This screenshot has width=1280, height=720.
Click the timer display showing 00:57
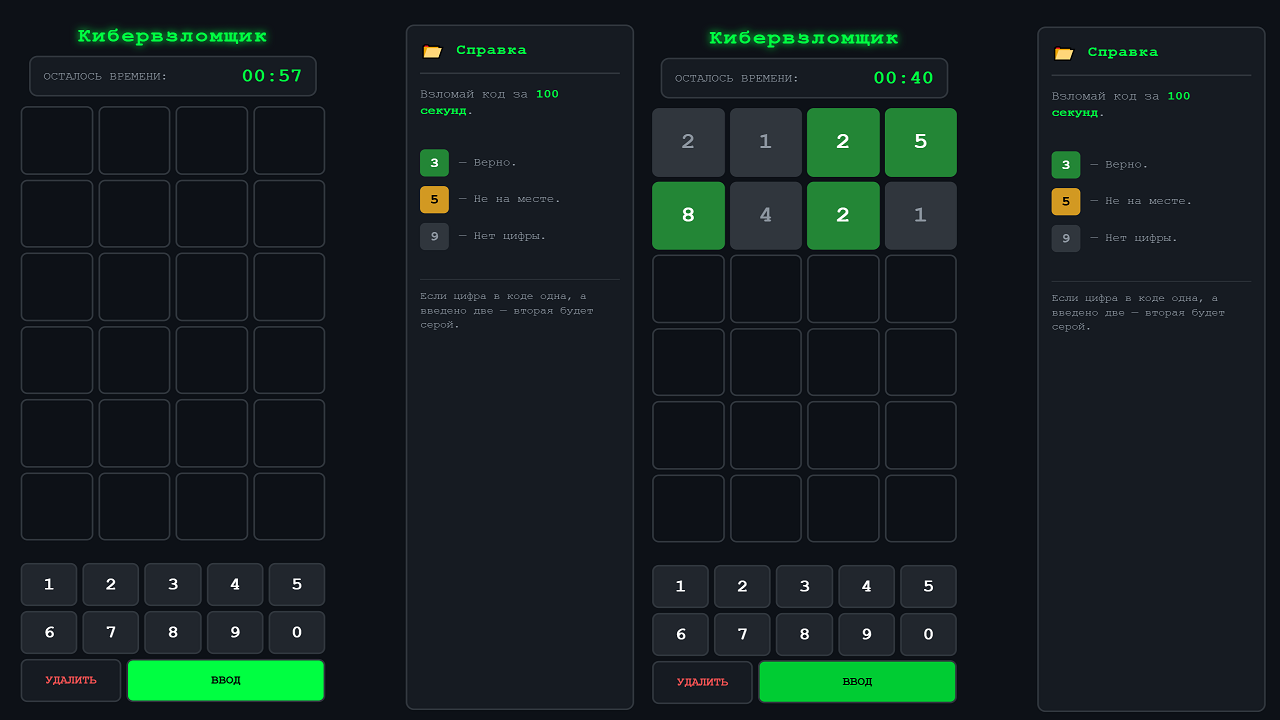[x=272, y=75]
